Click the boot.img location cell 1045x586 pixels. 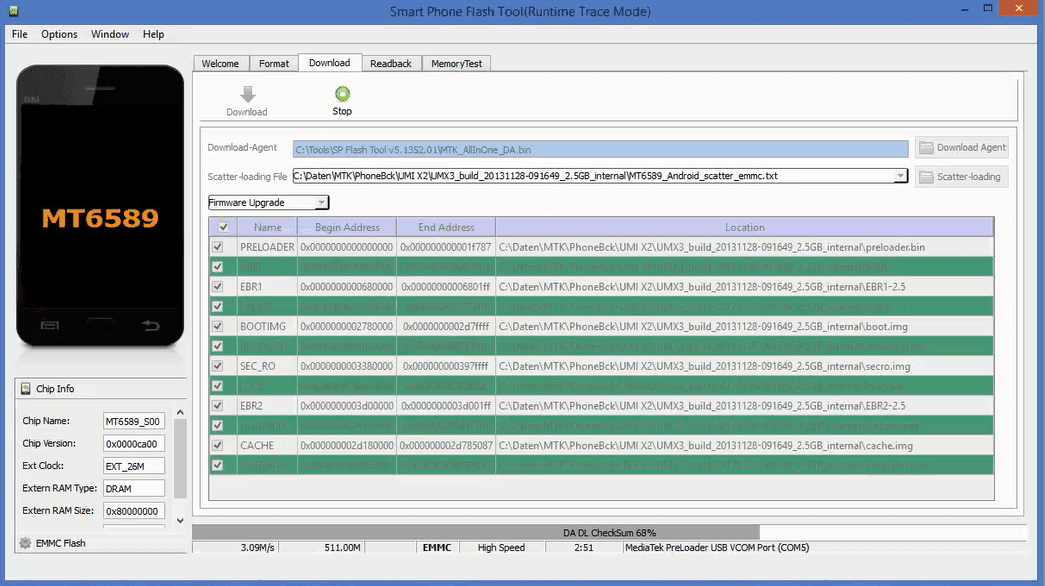744,326
